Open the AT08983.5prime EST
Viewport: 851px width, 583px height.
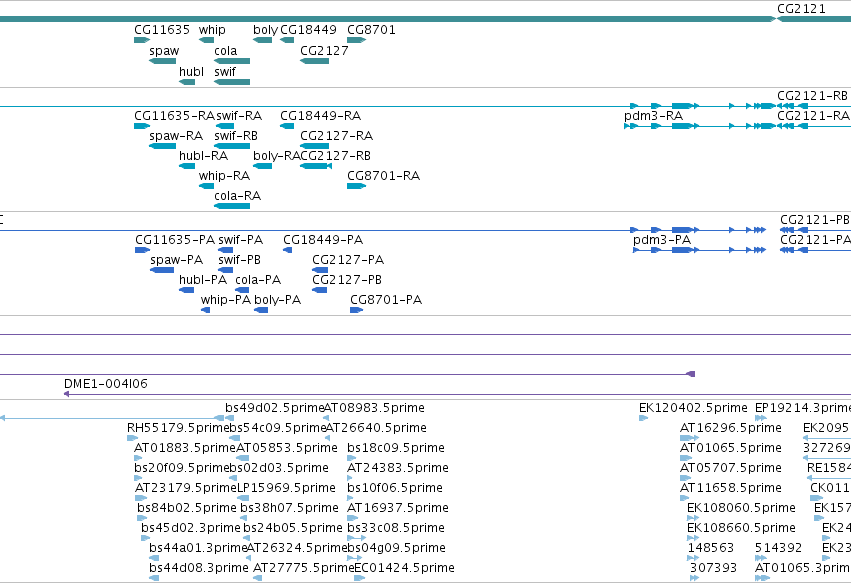(x=327, y=419)
